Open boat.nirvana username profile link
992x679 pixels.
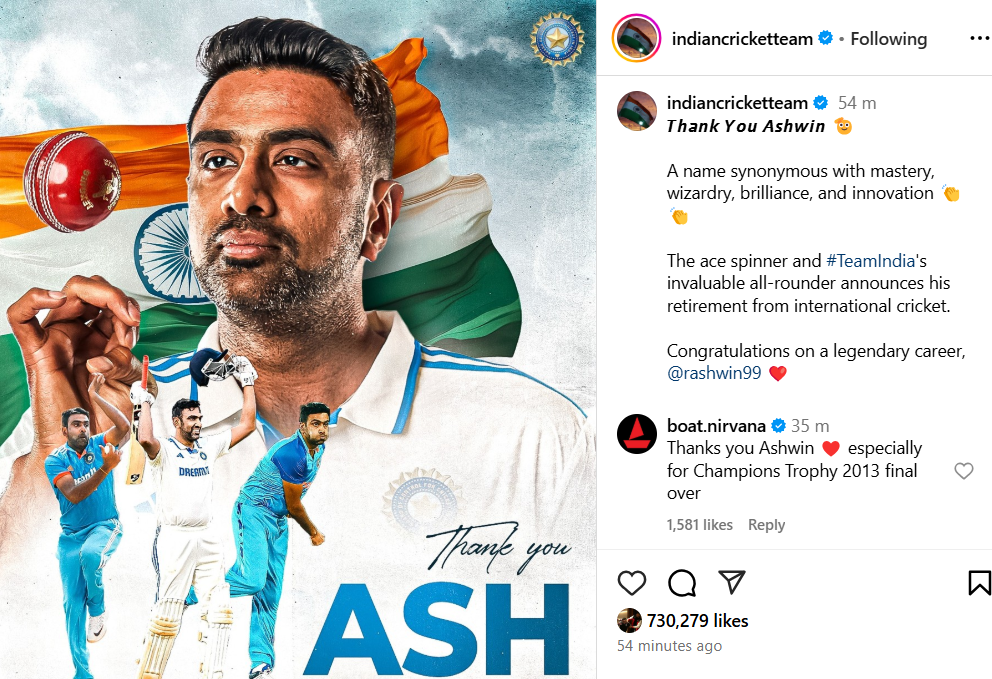tap(716, 425)
